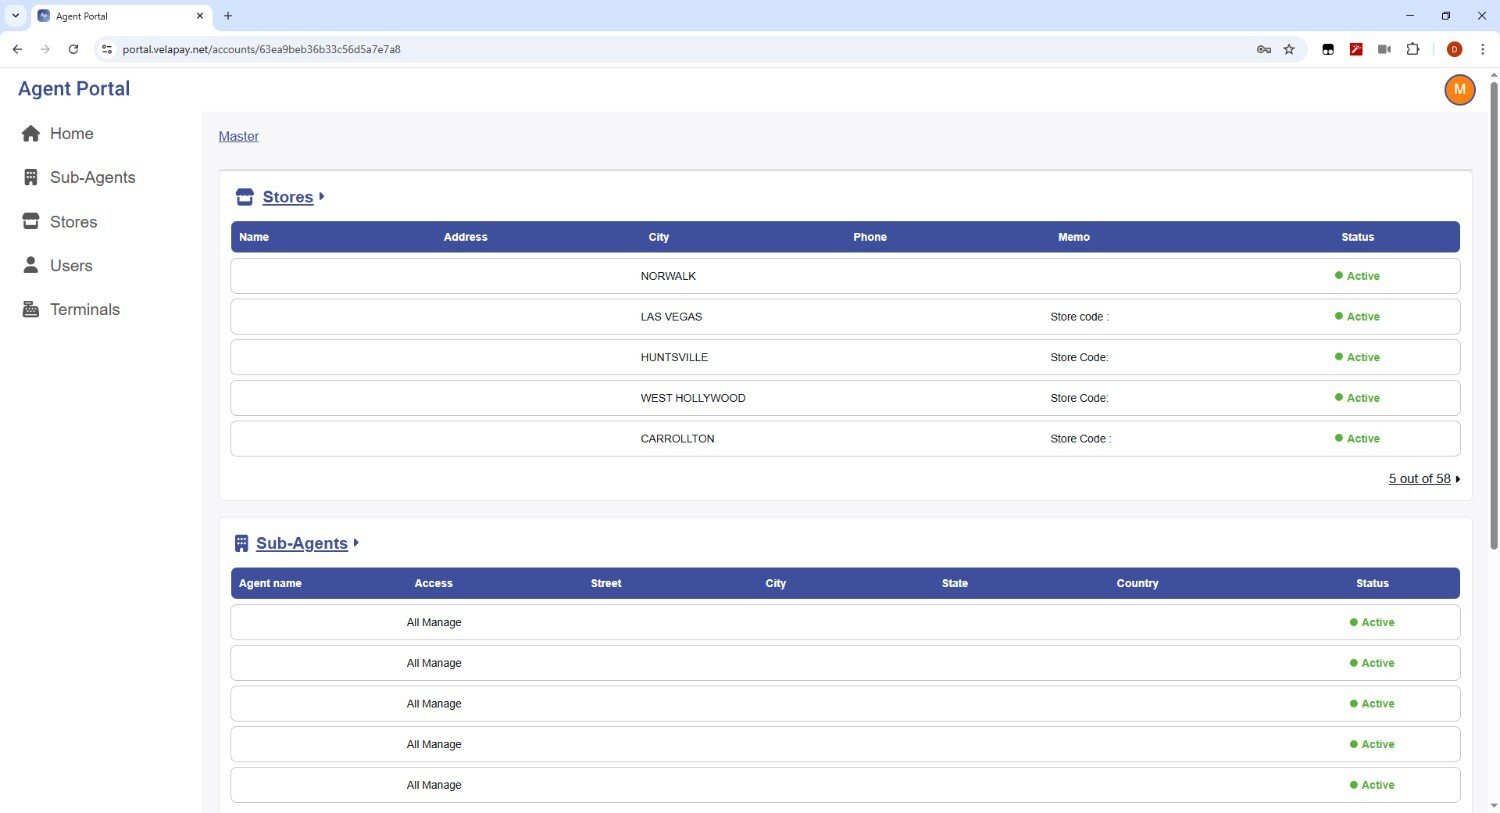Click the Sub-Agents building icon in sidebar
The height and width of the screenshot is (813, 1500).
(x=31, y=178)
